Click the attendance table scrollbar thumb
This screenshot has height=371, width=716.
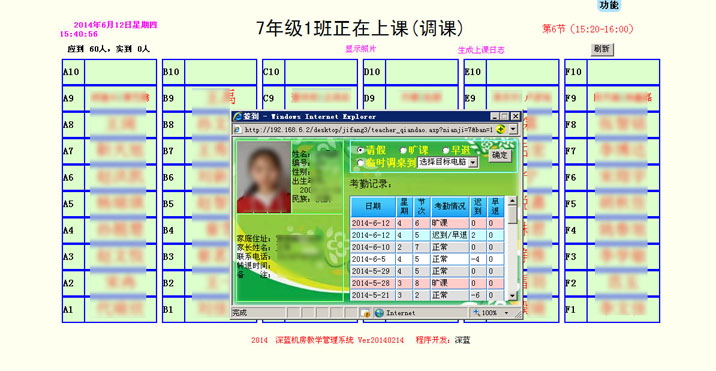click(x=512, y=215)
